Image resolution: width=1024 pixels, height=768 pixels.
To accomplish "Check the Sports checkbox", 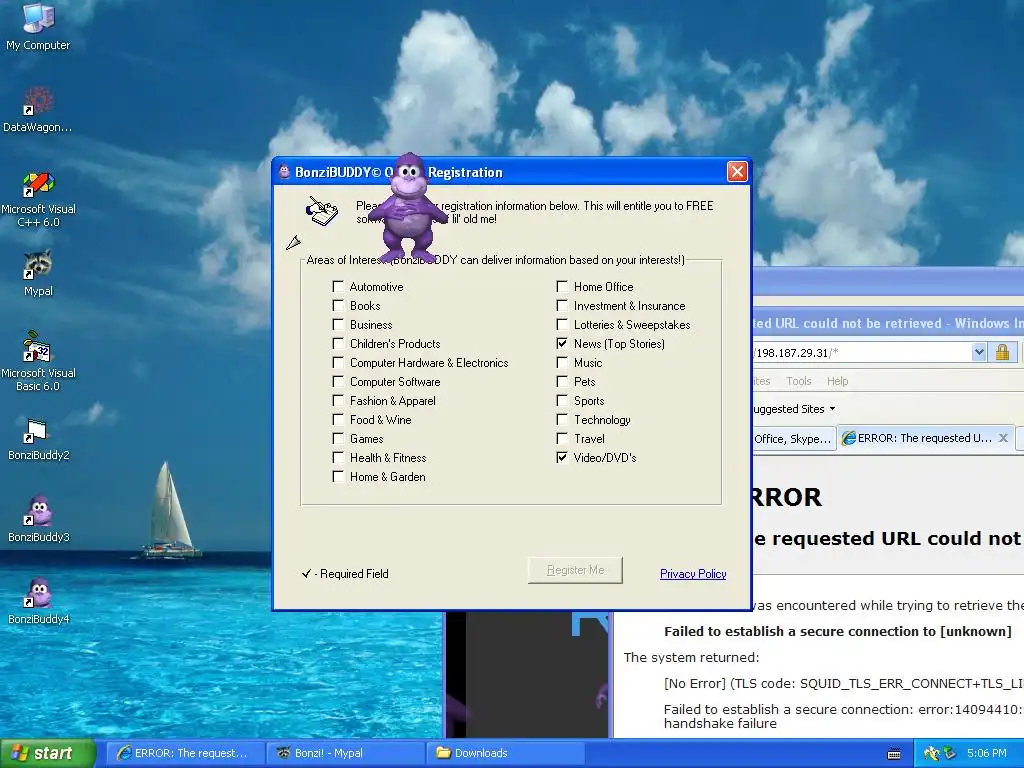I will coord(562,400).
